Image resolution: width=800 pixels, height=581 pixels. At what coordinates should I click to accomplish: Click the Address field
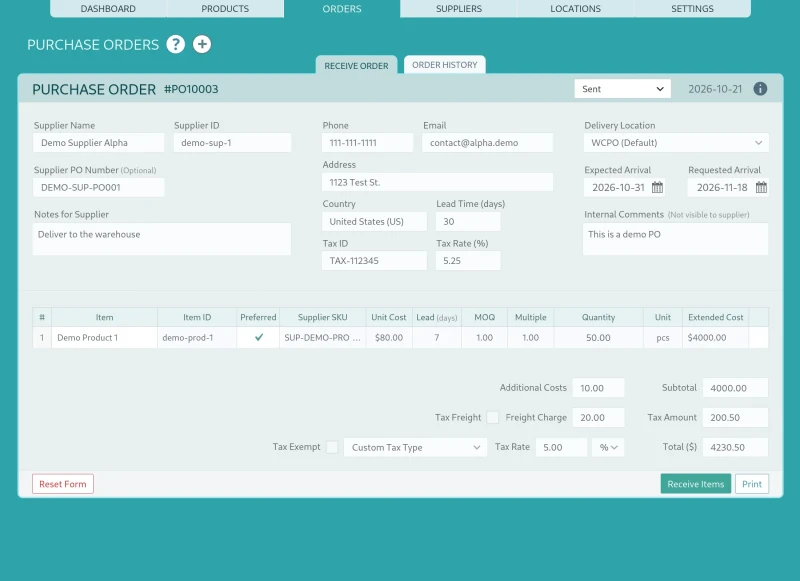point(437,182)
